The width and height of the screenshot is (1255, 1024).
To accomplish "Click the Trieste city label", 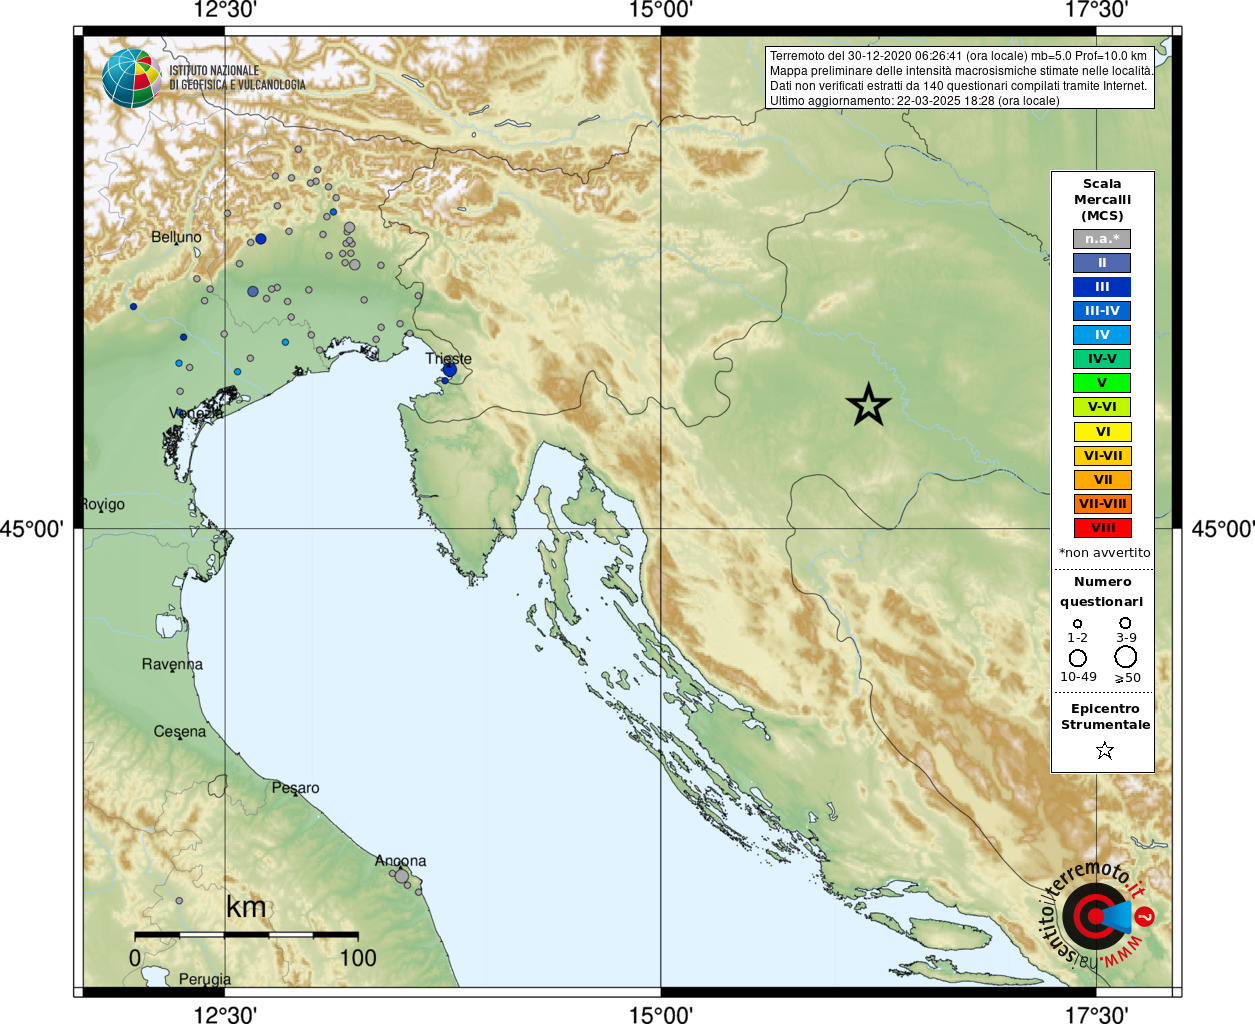I will pyautogui.click(x=448, y=358).
